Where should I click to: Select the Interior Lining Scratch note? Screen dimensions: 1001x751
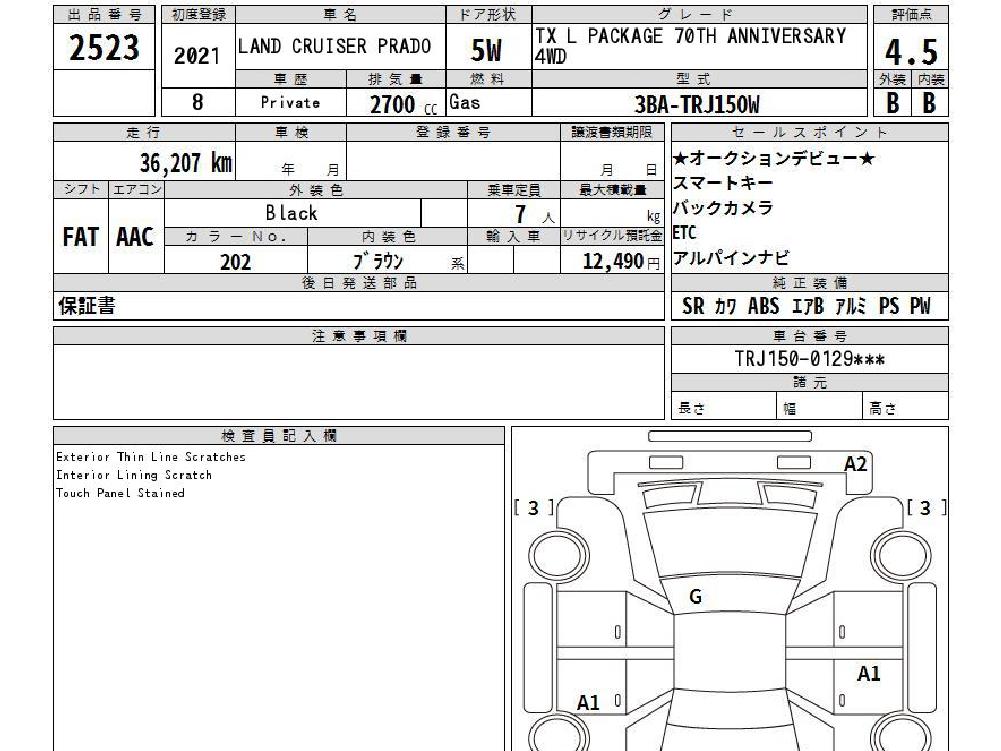pyautogui.click(x=134, y=474)
